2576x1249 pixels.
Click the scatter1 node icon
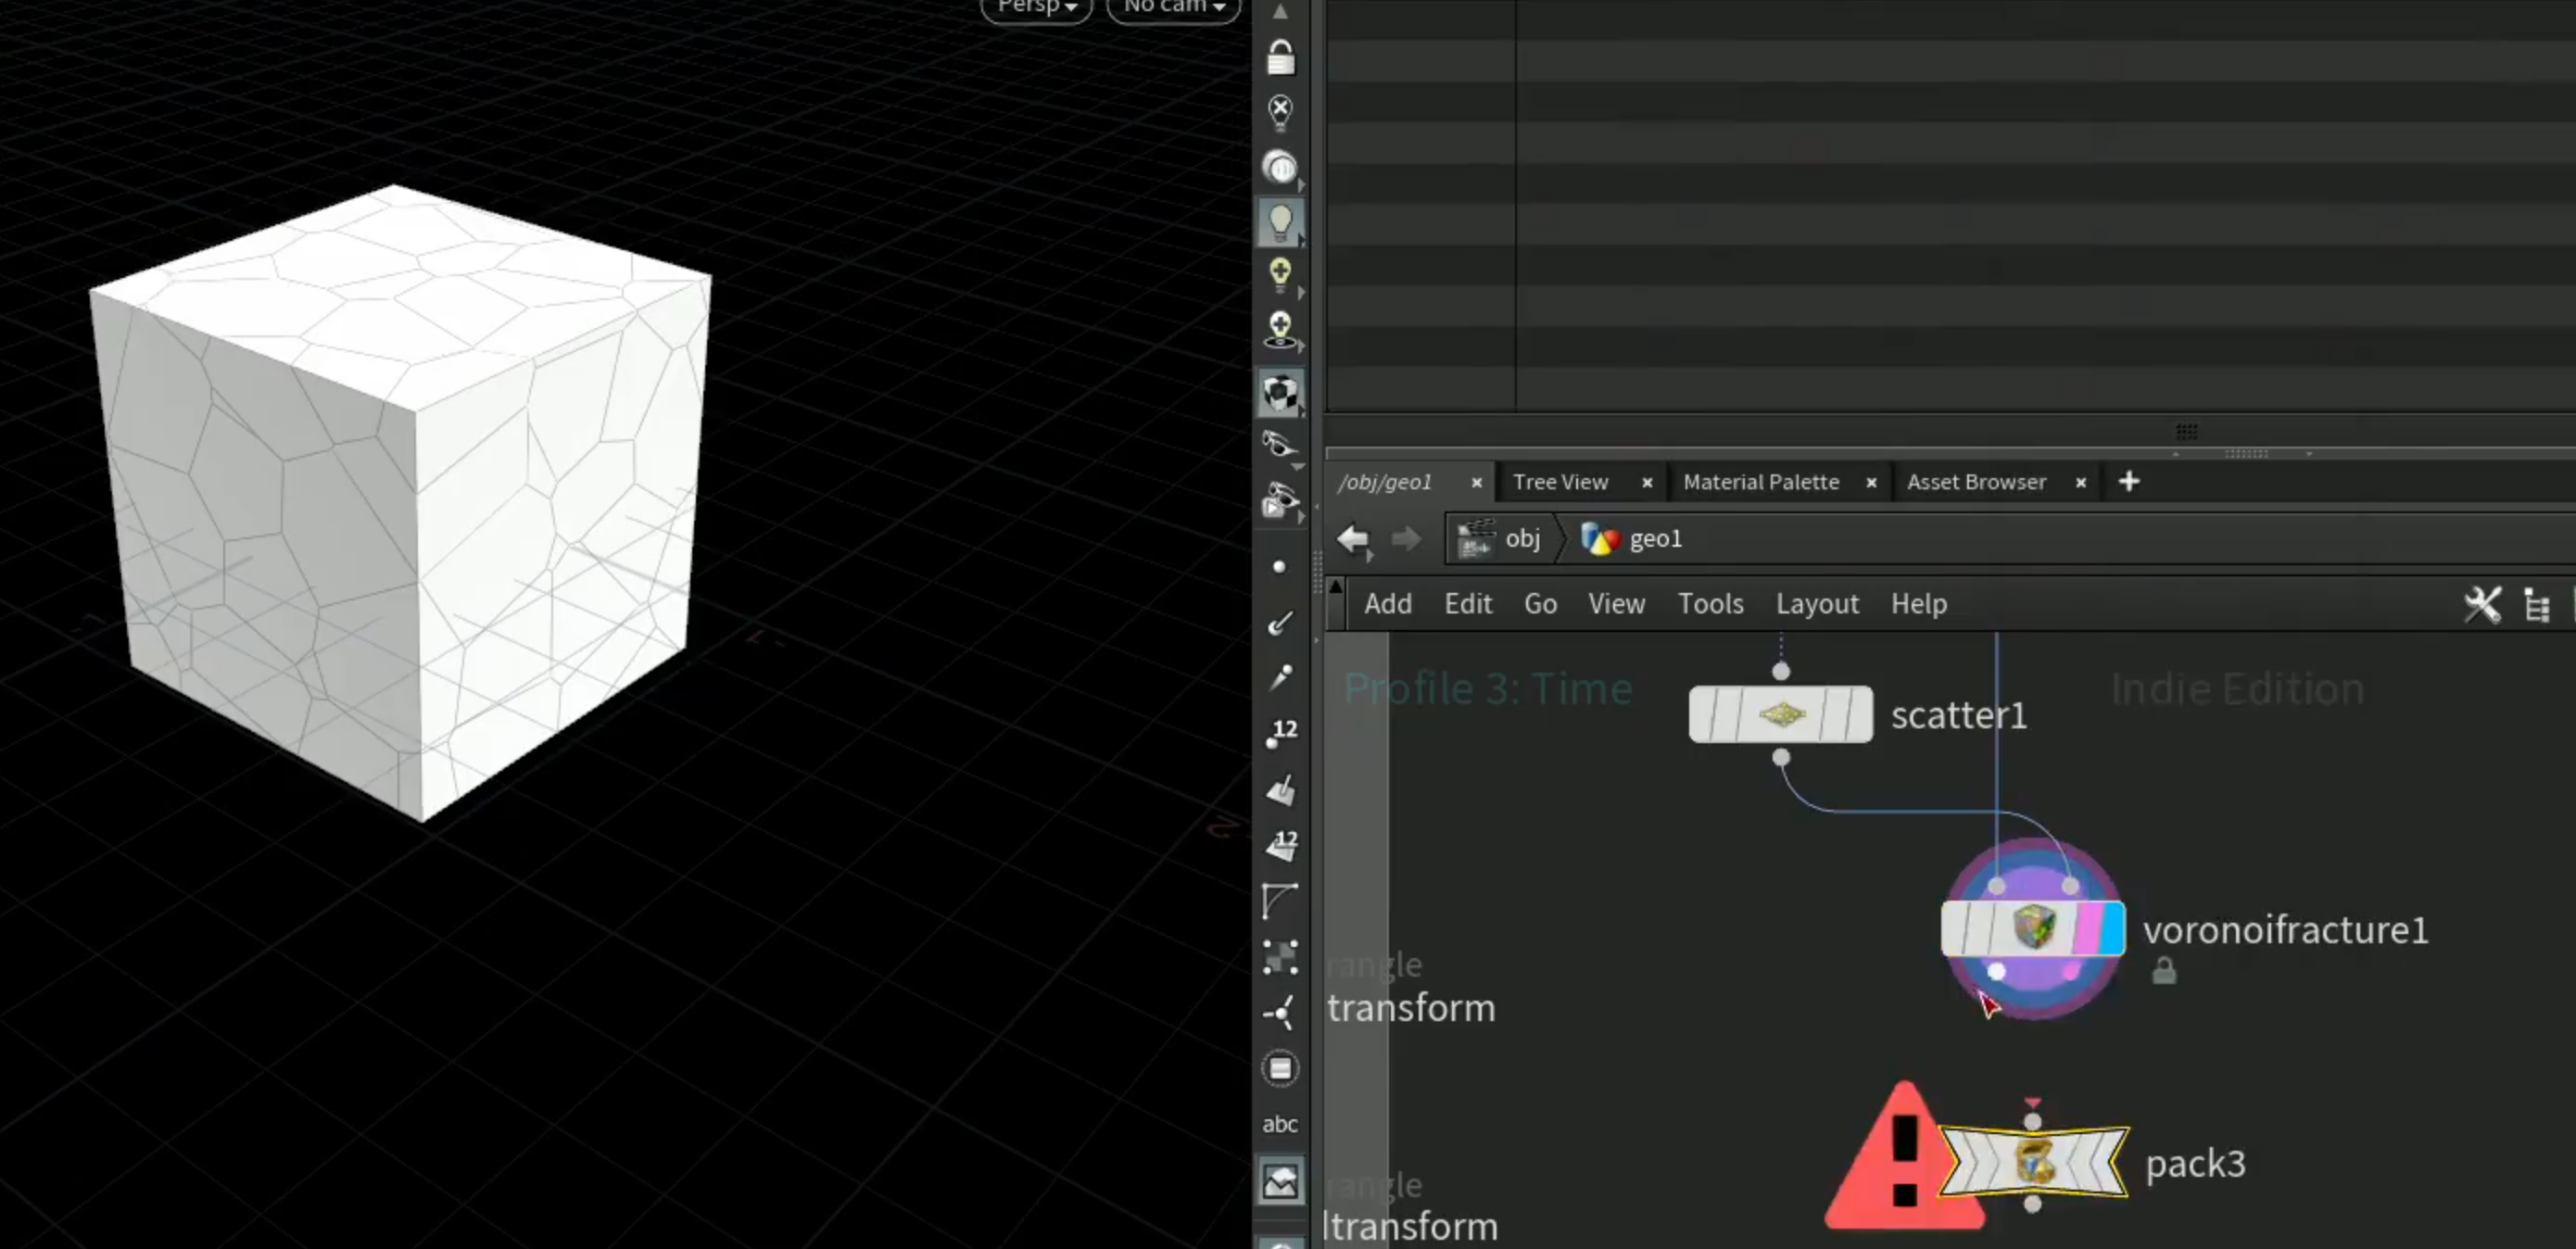[1781, 714]
